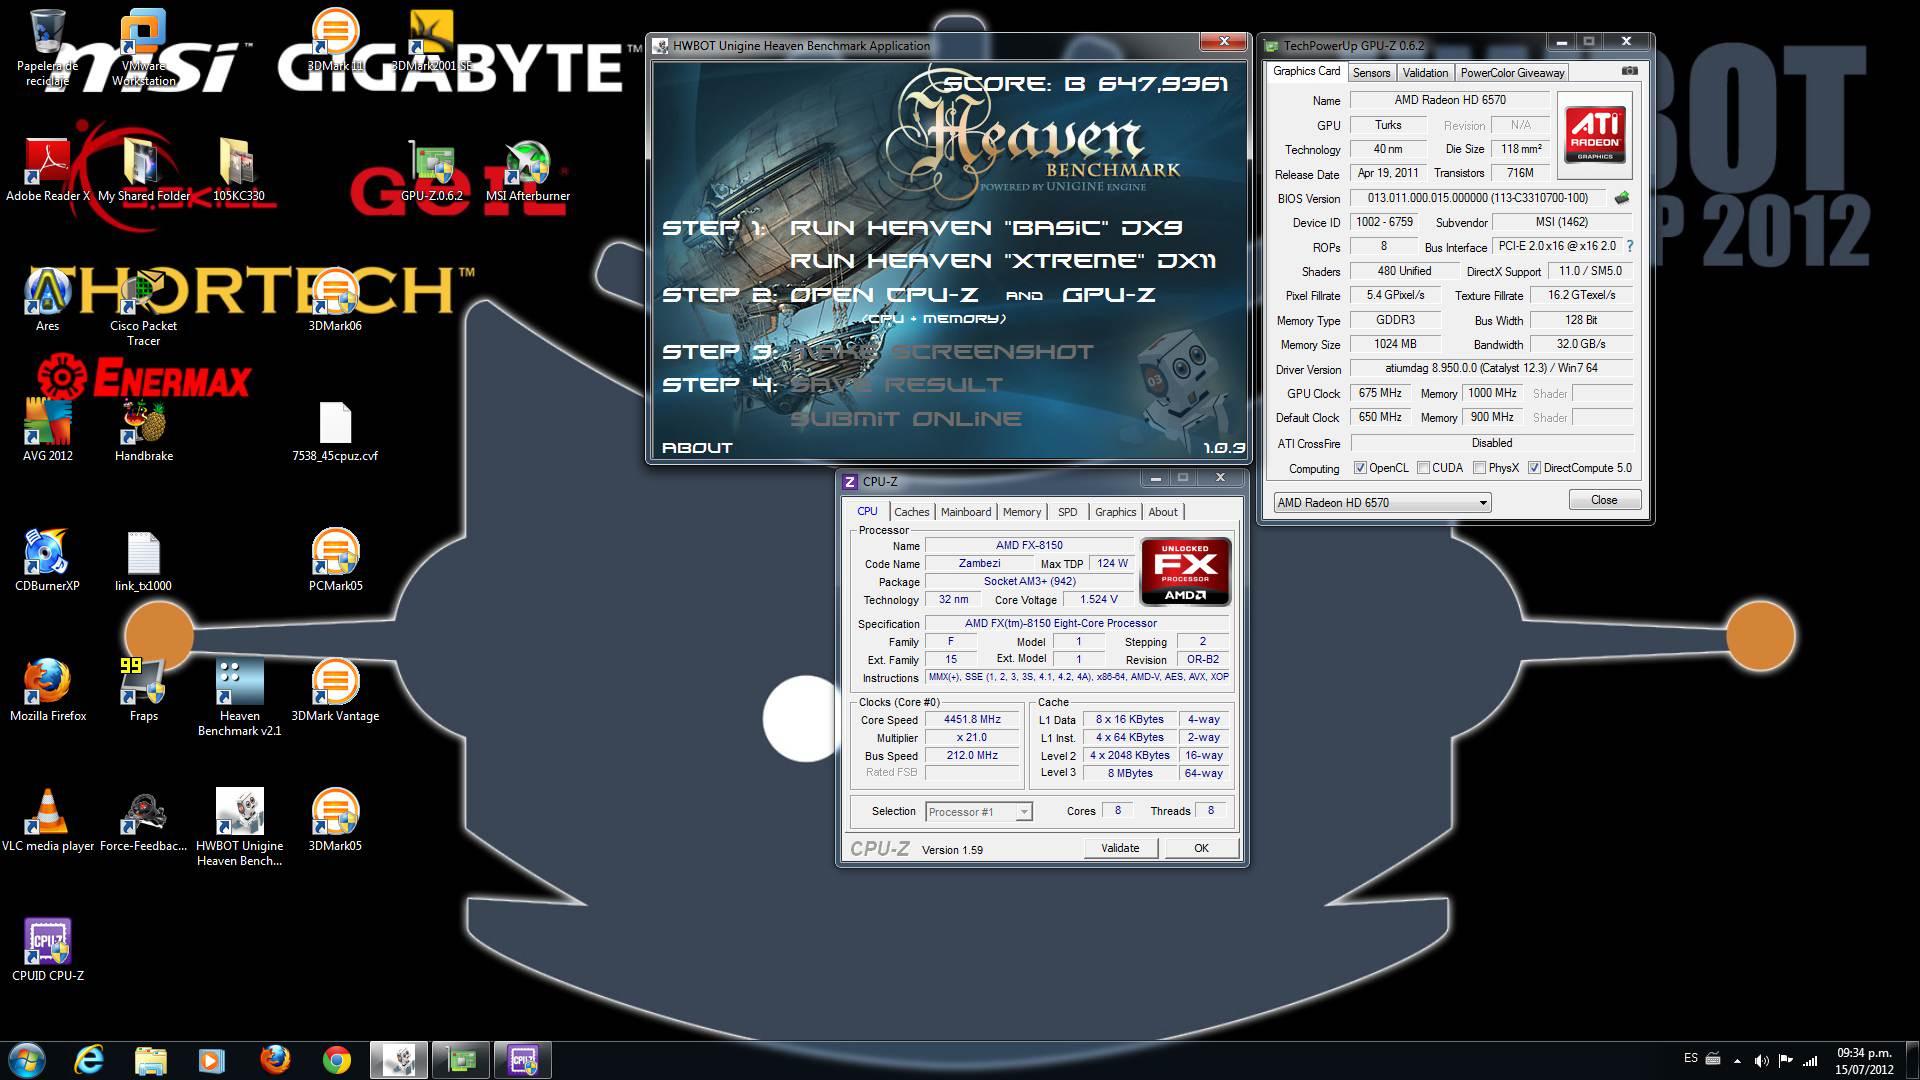The height and width of the screenshot is (1080, 1920).
Task: Launch the GPU-Z.0.6.2 desktop shortcut
Action: [431, 170]
